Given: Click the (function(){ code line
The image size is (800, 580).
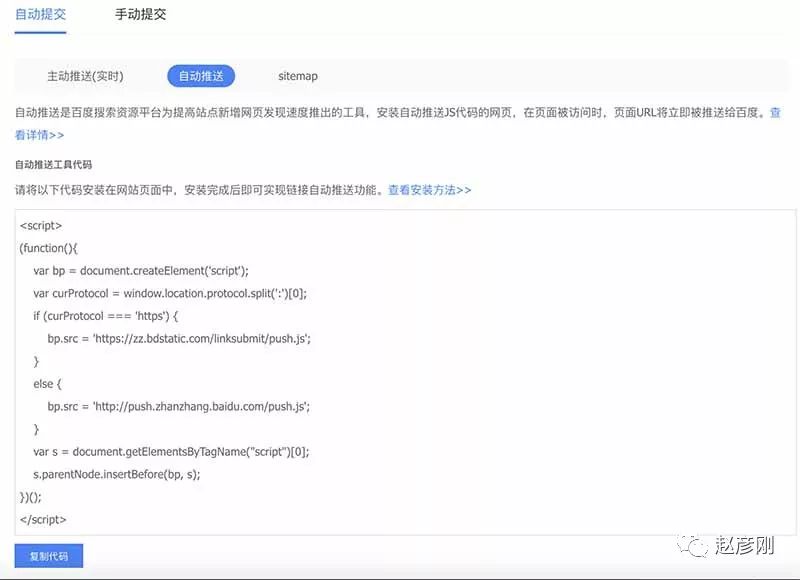Looking at the screenshot, I should tap(48, 248).
